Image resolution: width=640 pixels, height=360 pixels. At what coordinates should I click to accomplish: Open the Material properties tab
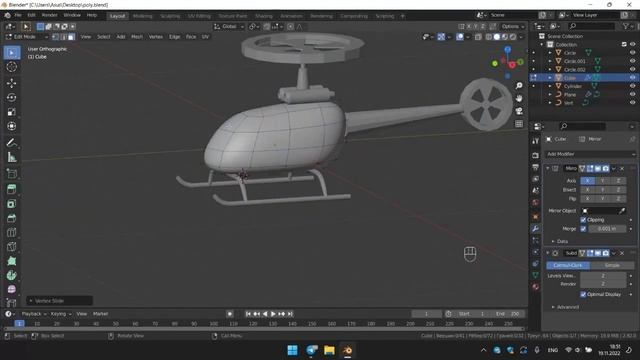click(536, 287)
